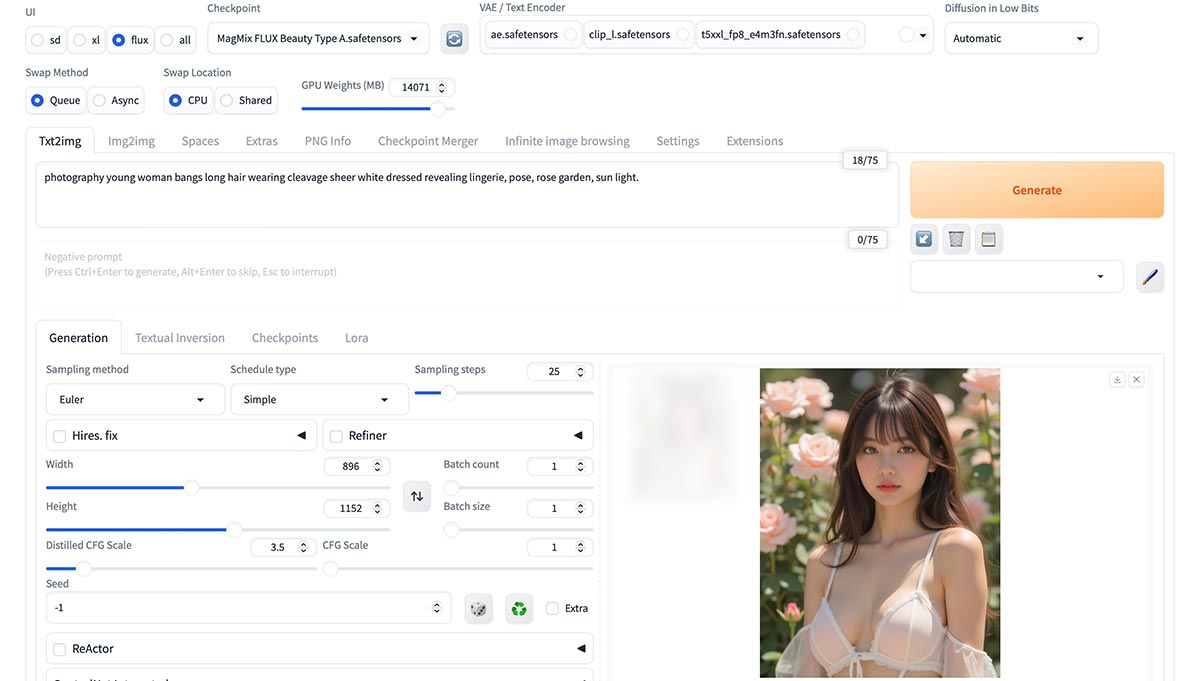Select the Async swap method radio button

[x=98, y=100]
